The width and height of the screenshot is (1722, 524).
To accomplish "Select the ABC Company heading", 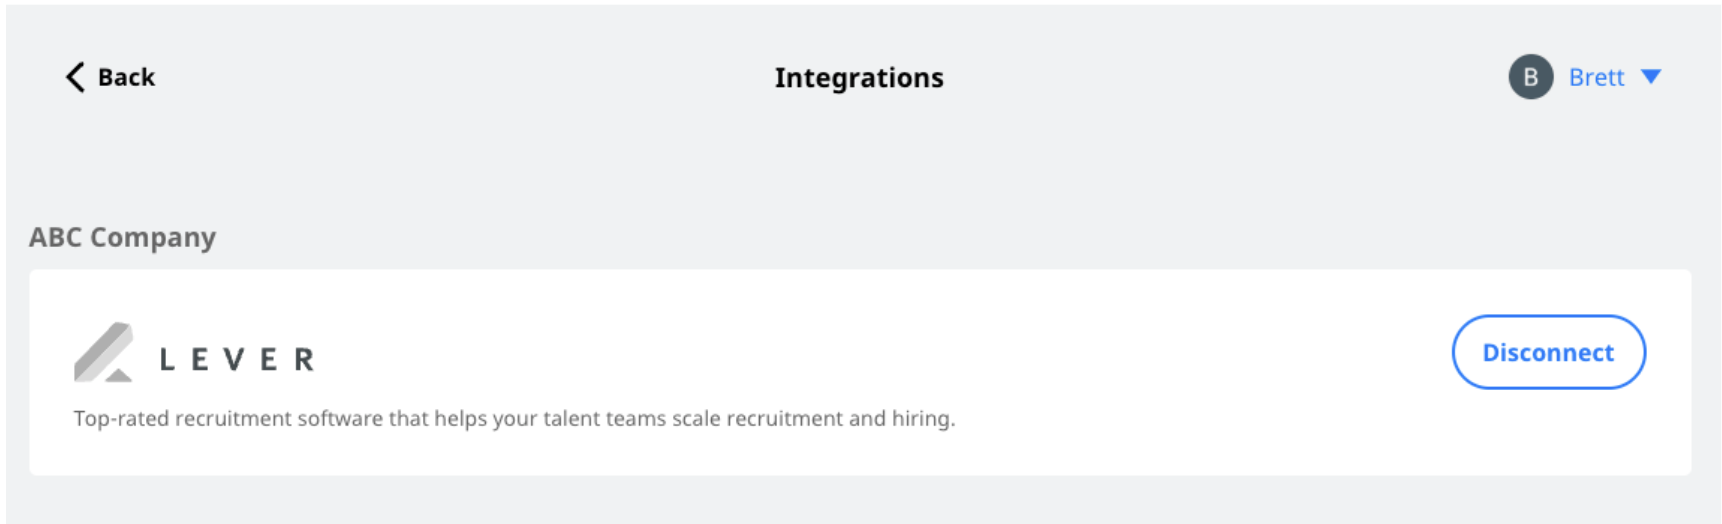I will [x=122, y=237].
